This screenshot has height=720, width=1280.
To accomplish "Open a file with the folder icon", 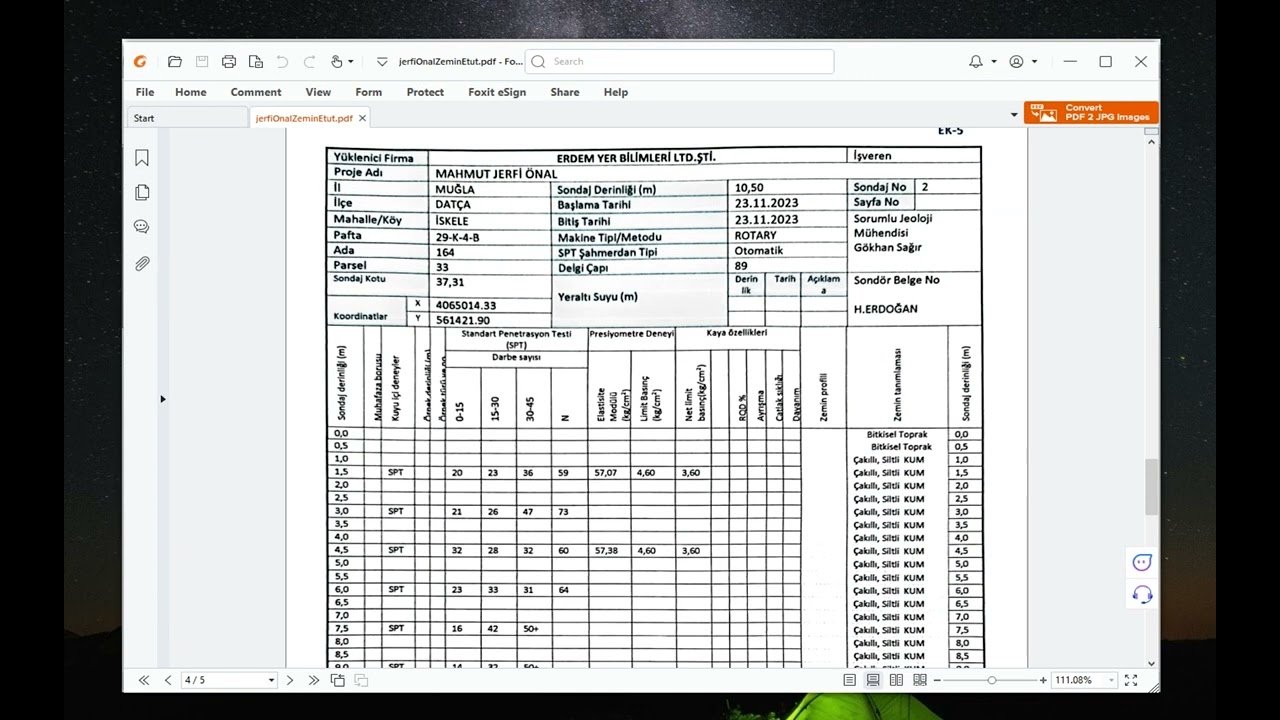I will 175,61.
